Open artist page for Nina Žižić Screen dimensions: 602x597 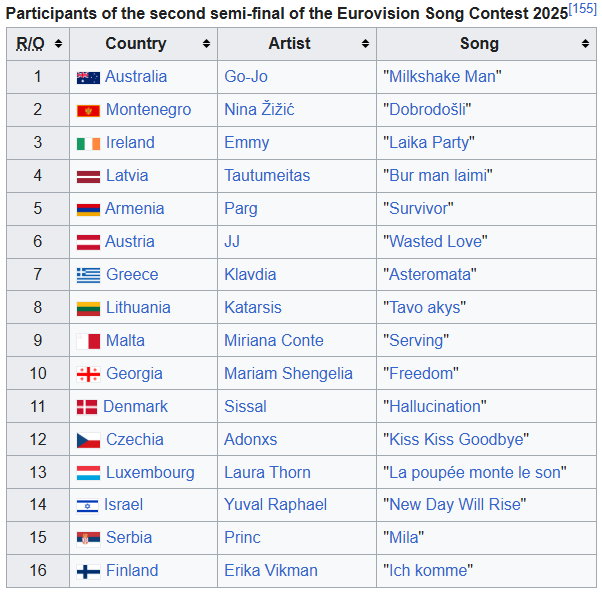click(x=259, y=109)
